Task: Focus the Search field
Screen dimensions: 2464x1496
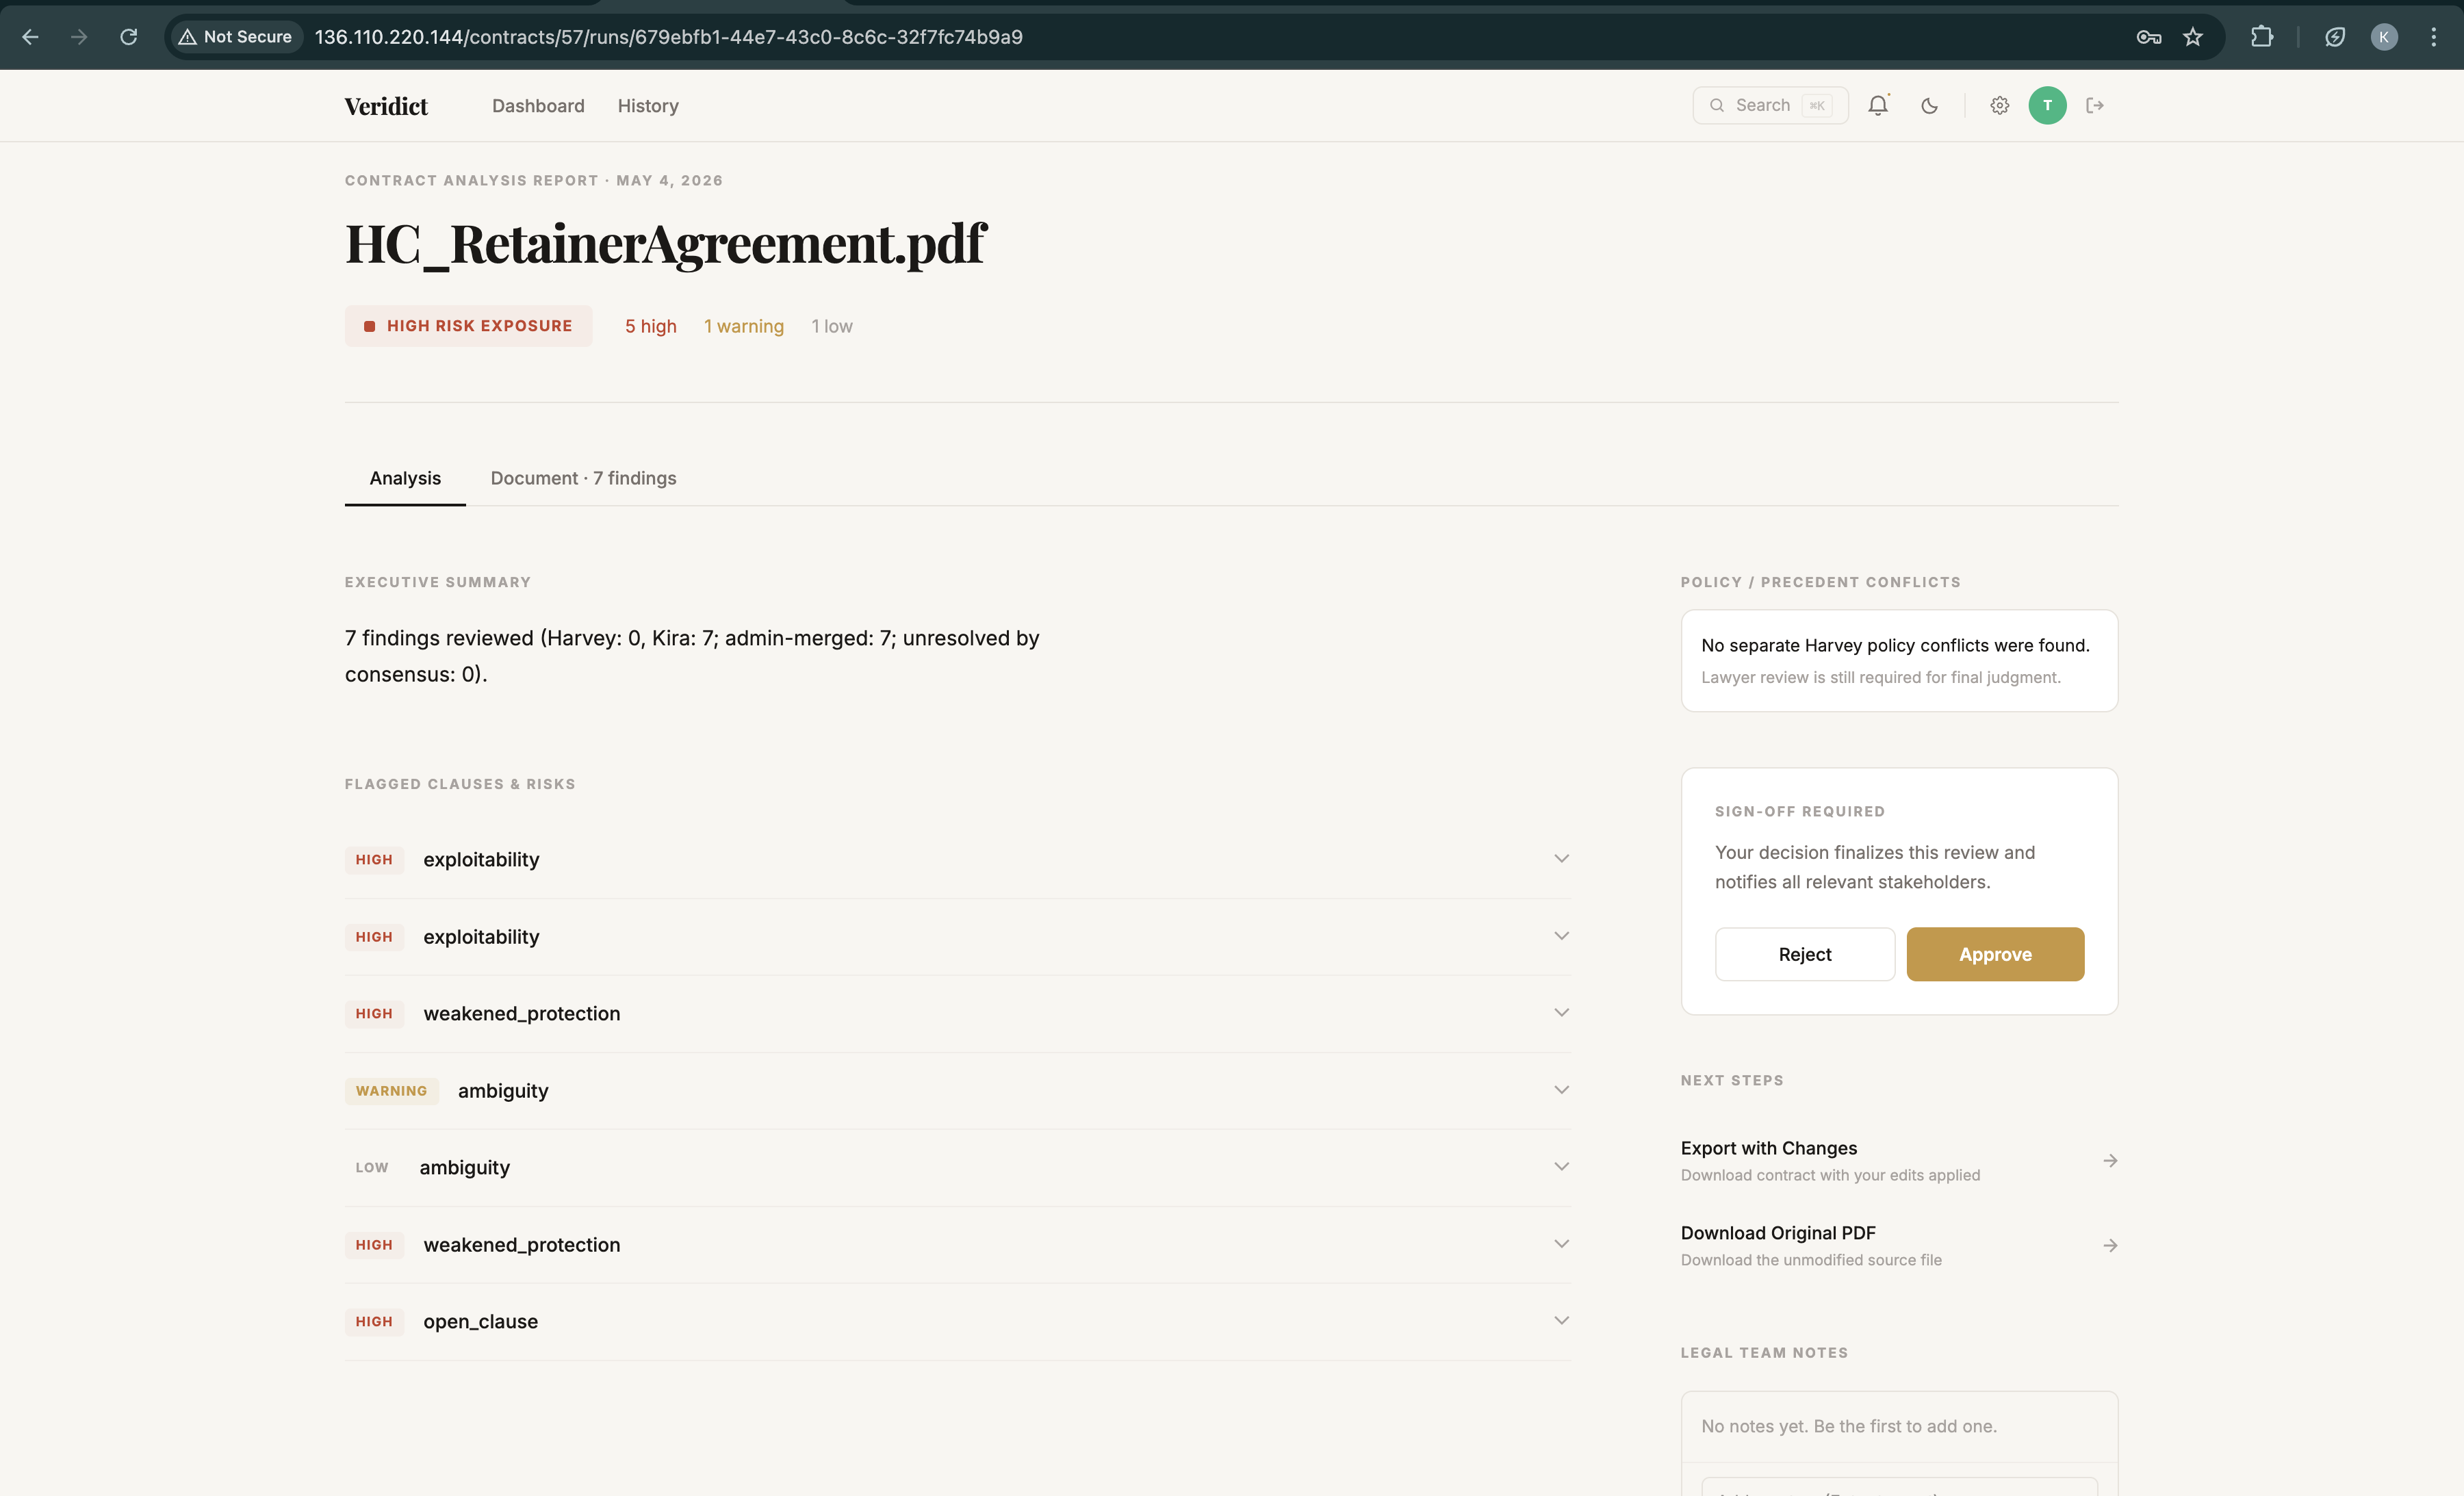Action: pyautogui.click(x=1770, y=105)
